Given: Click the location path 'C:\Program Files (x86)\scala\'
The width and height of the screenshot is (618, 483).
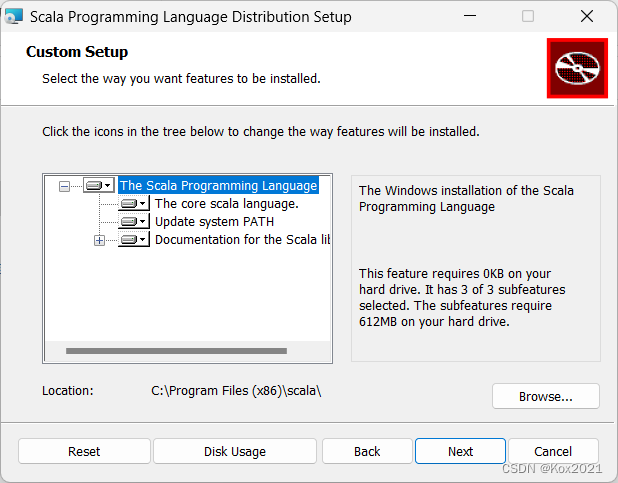Looking at the screenshot, I should coord(236,390).
